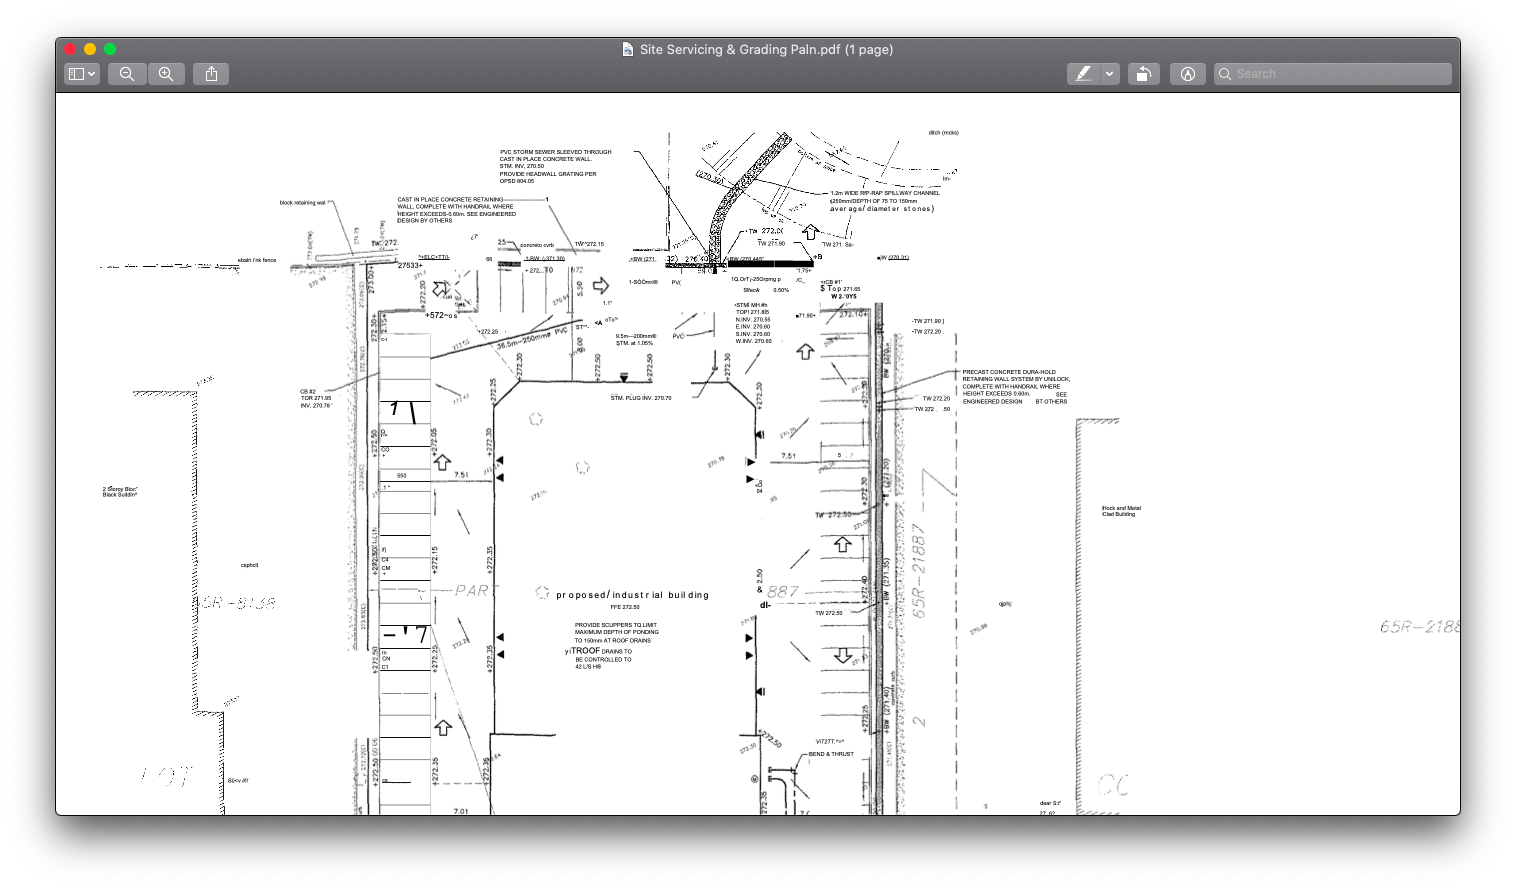Click inside the Search input field

click(x=1330, y=73)
